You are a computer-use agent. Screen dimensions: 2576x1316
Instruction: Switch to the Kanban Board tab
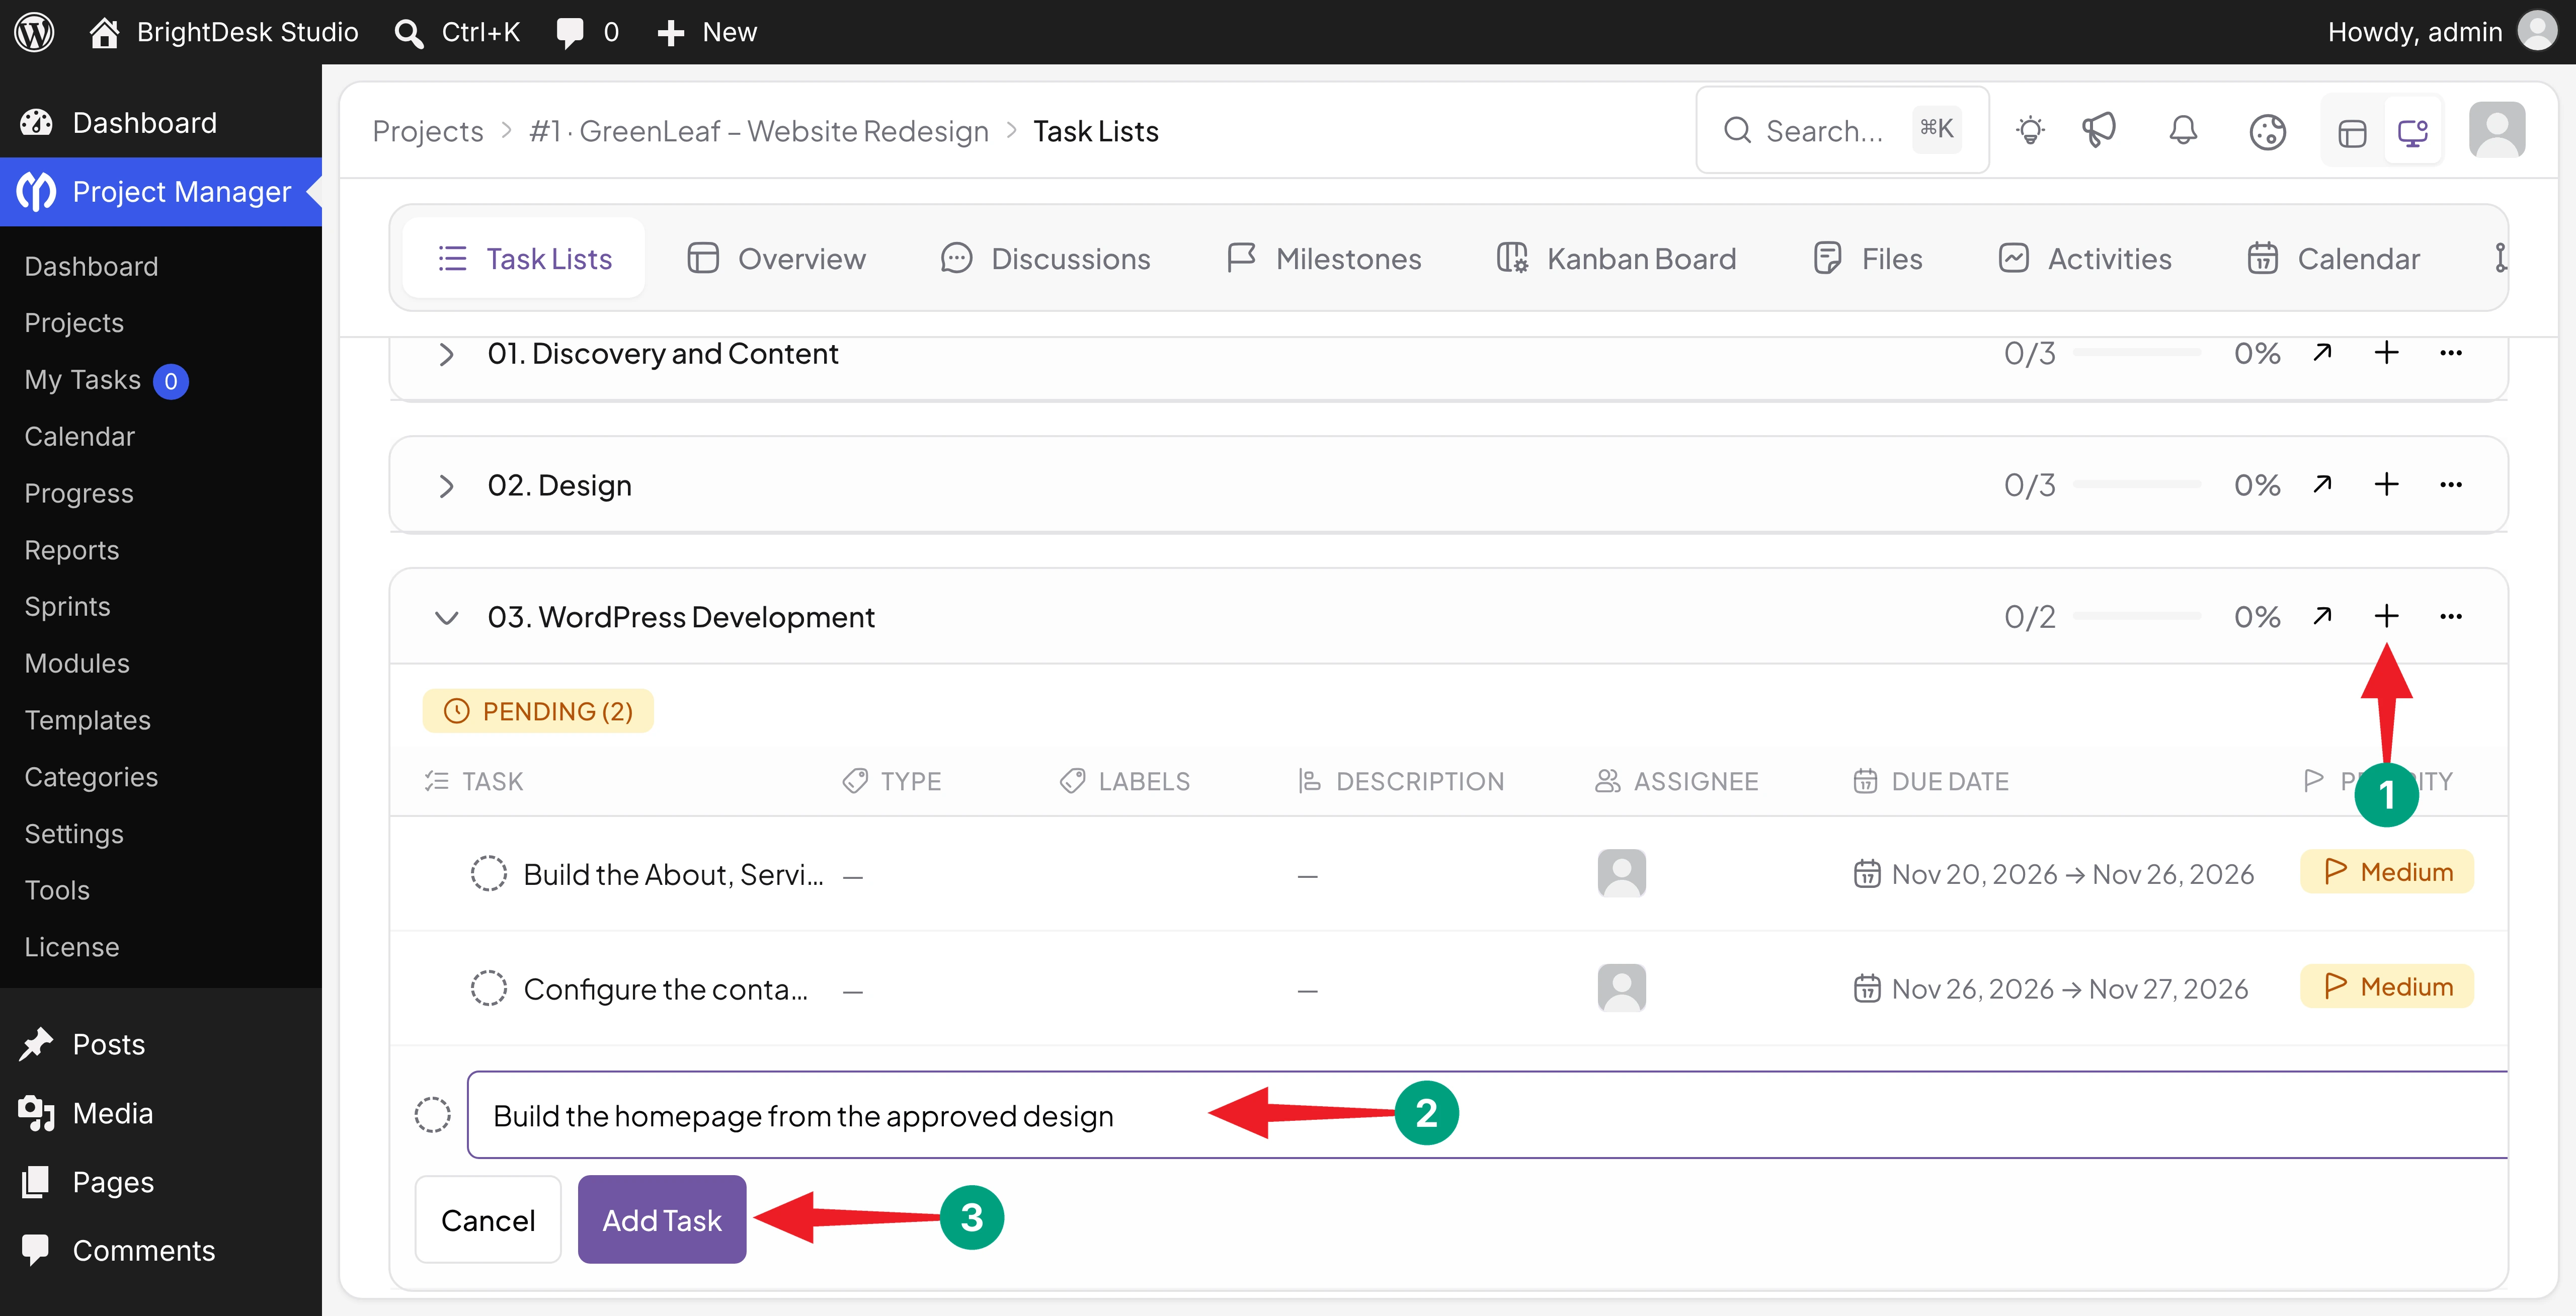point(1617,259)
